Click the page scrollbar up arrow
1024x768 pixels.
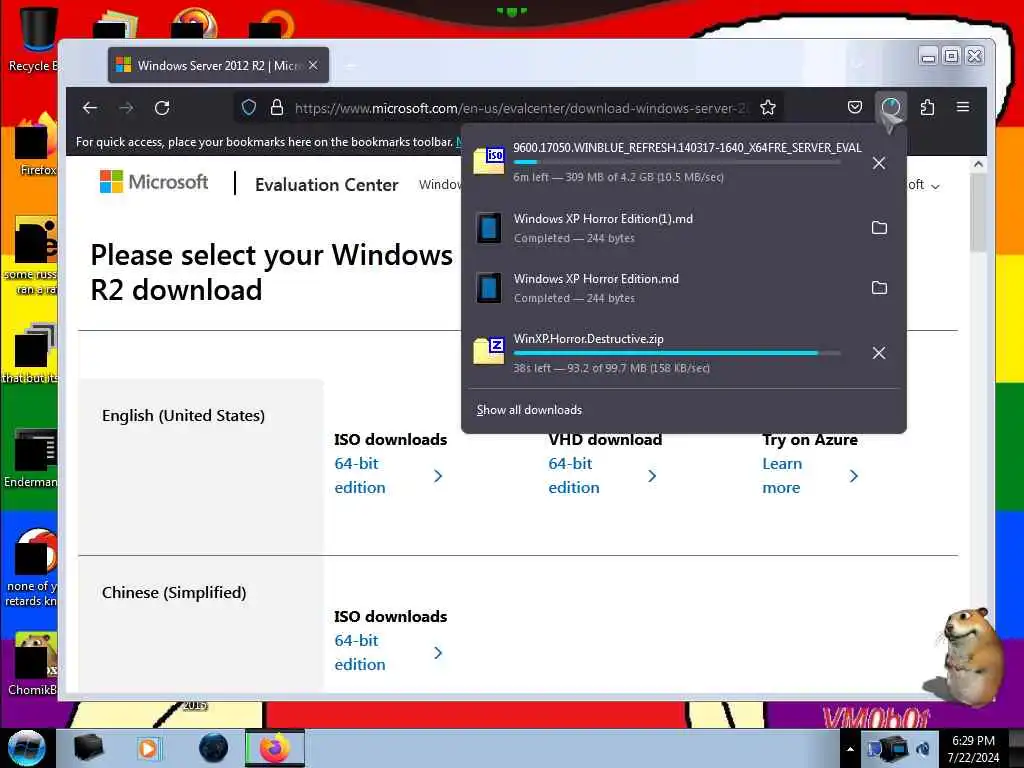pos(978,165)
